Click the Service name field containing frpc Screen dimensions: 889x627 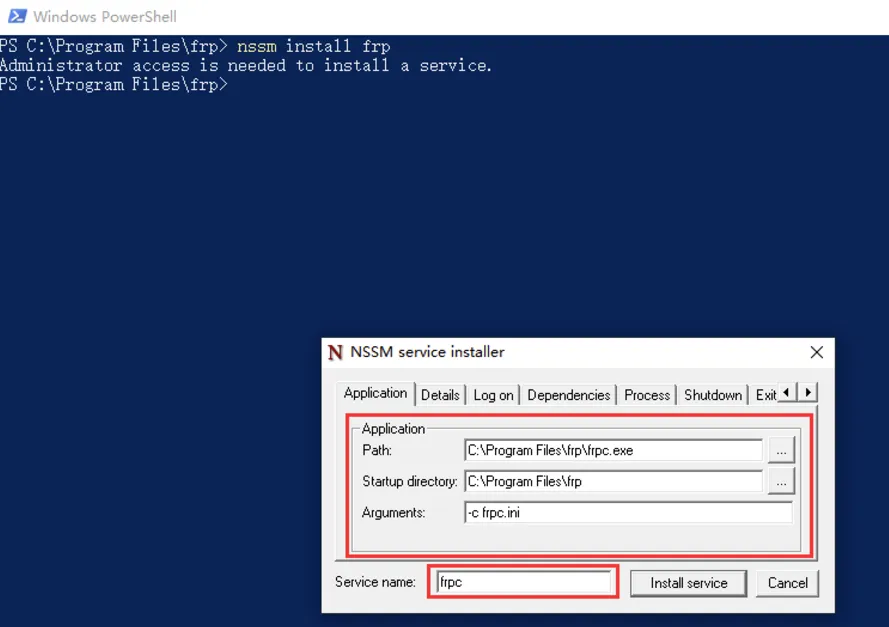click(523, 582)
